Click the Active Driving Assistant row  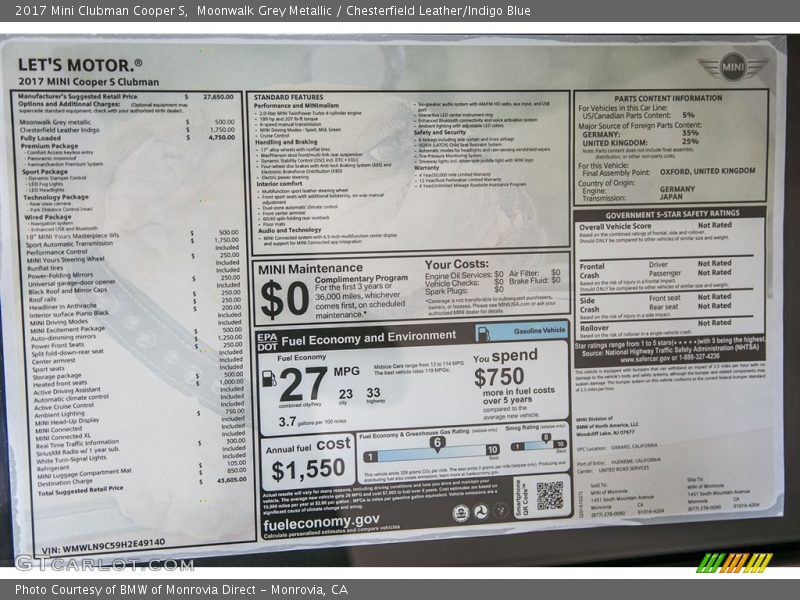coord(139,390)
